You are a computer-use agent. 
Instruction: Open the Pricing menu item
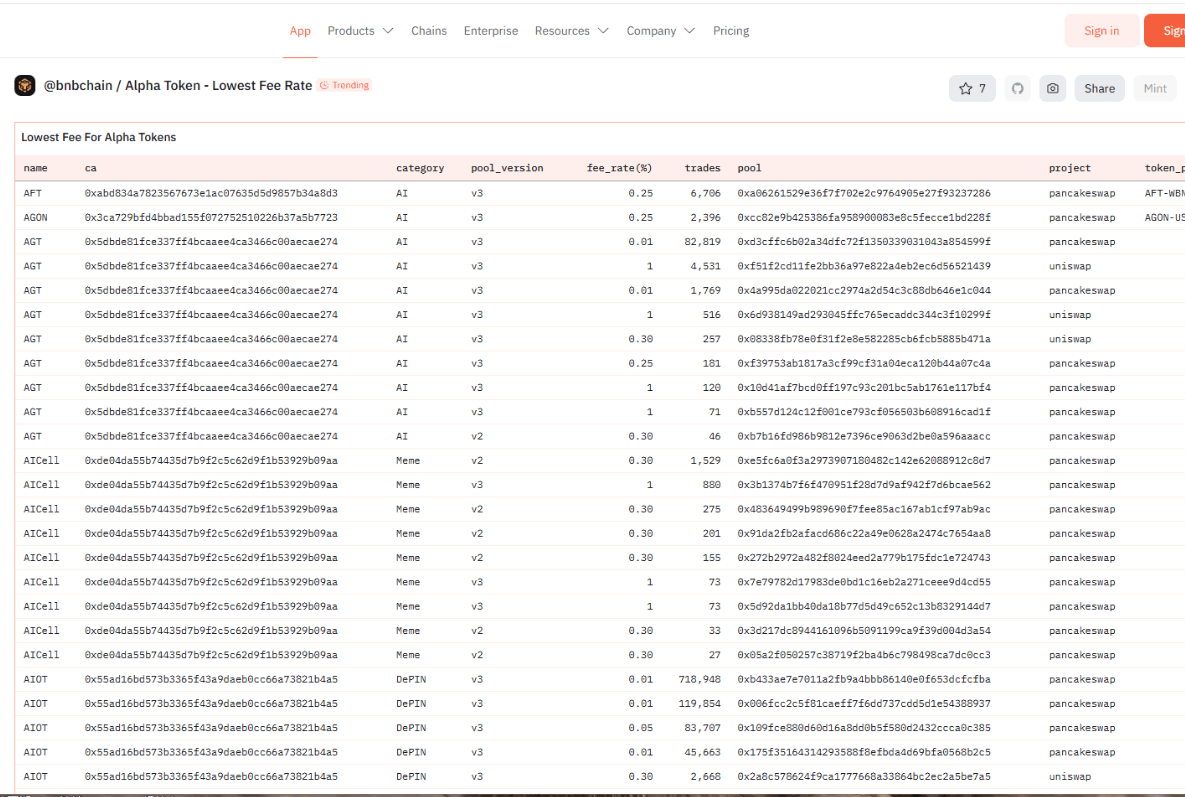[731, 31]
